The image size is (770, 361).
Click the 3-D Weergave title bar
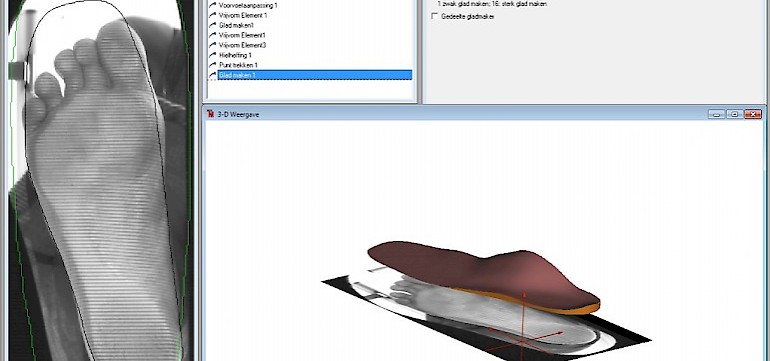(457, 114)
